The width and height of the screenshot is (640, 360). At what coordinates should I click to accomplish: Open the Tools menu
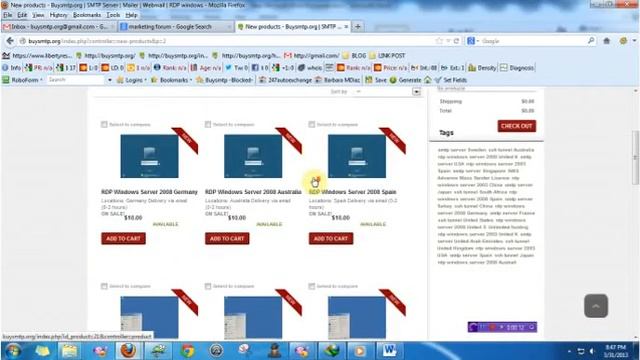click(113, 15)
